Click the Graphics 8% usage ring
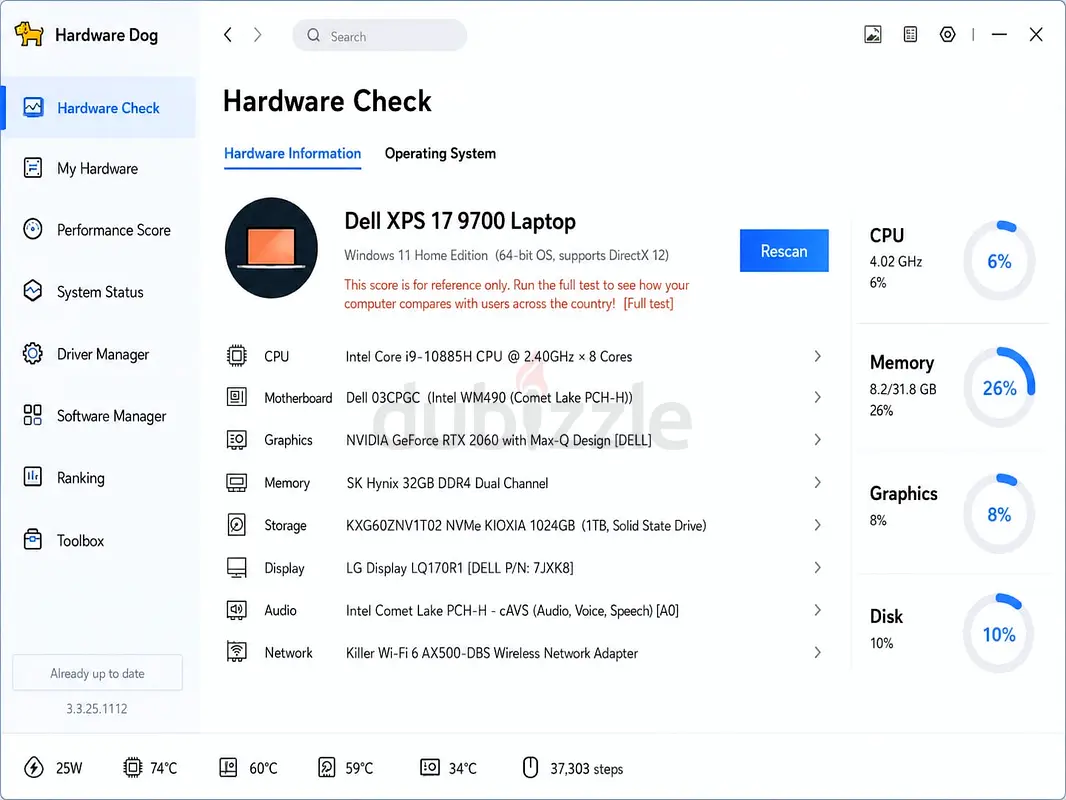 pyautogui.click(x=999, y=514)
